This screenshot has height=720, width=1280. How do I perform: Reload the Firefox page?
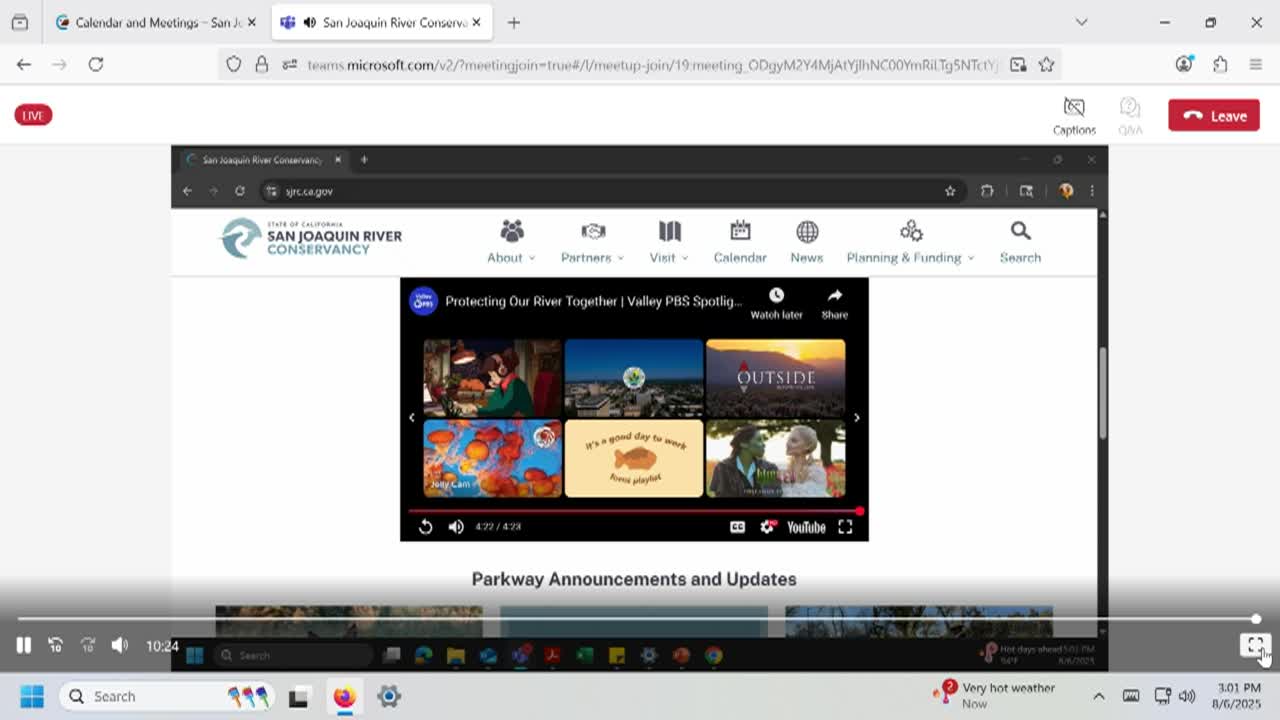96,64
